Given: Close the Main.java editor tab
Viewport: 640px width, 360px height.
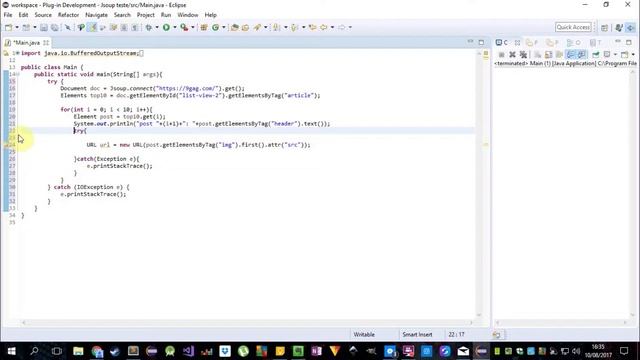Looking at the screenshot, I should (x=46, y=42).
